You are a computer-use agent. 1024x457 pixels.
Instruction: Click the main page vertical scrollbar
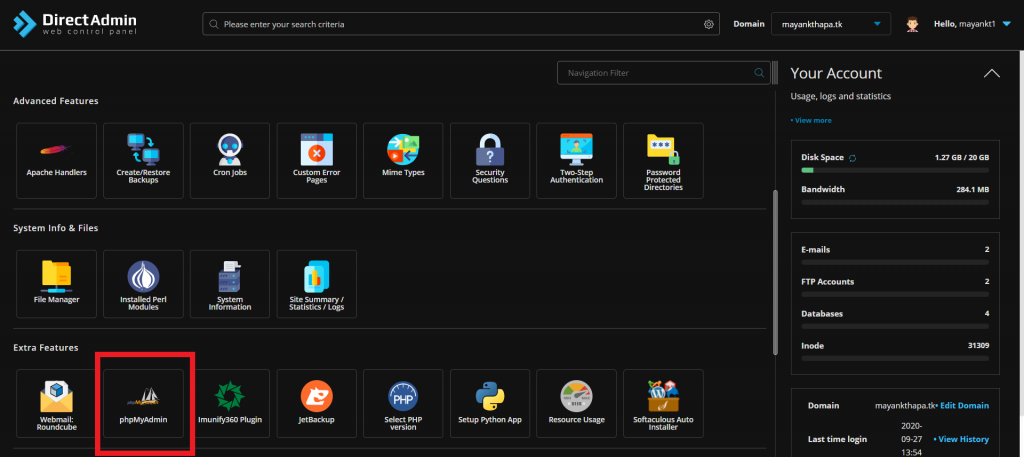point(775,272)
